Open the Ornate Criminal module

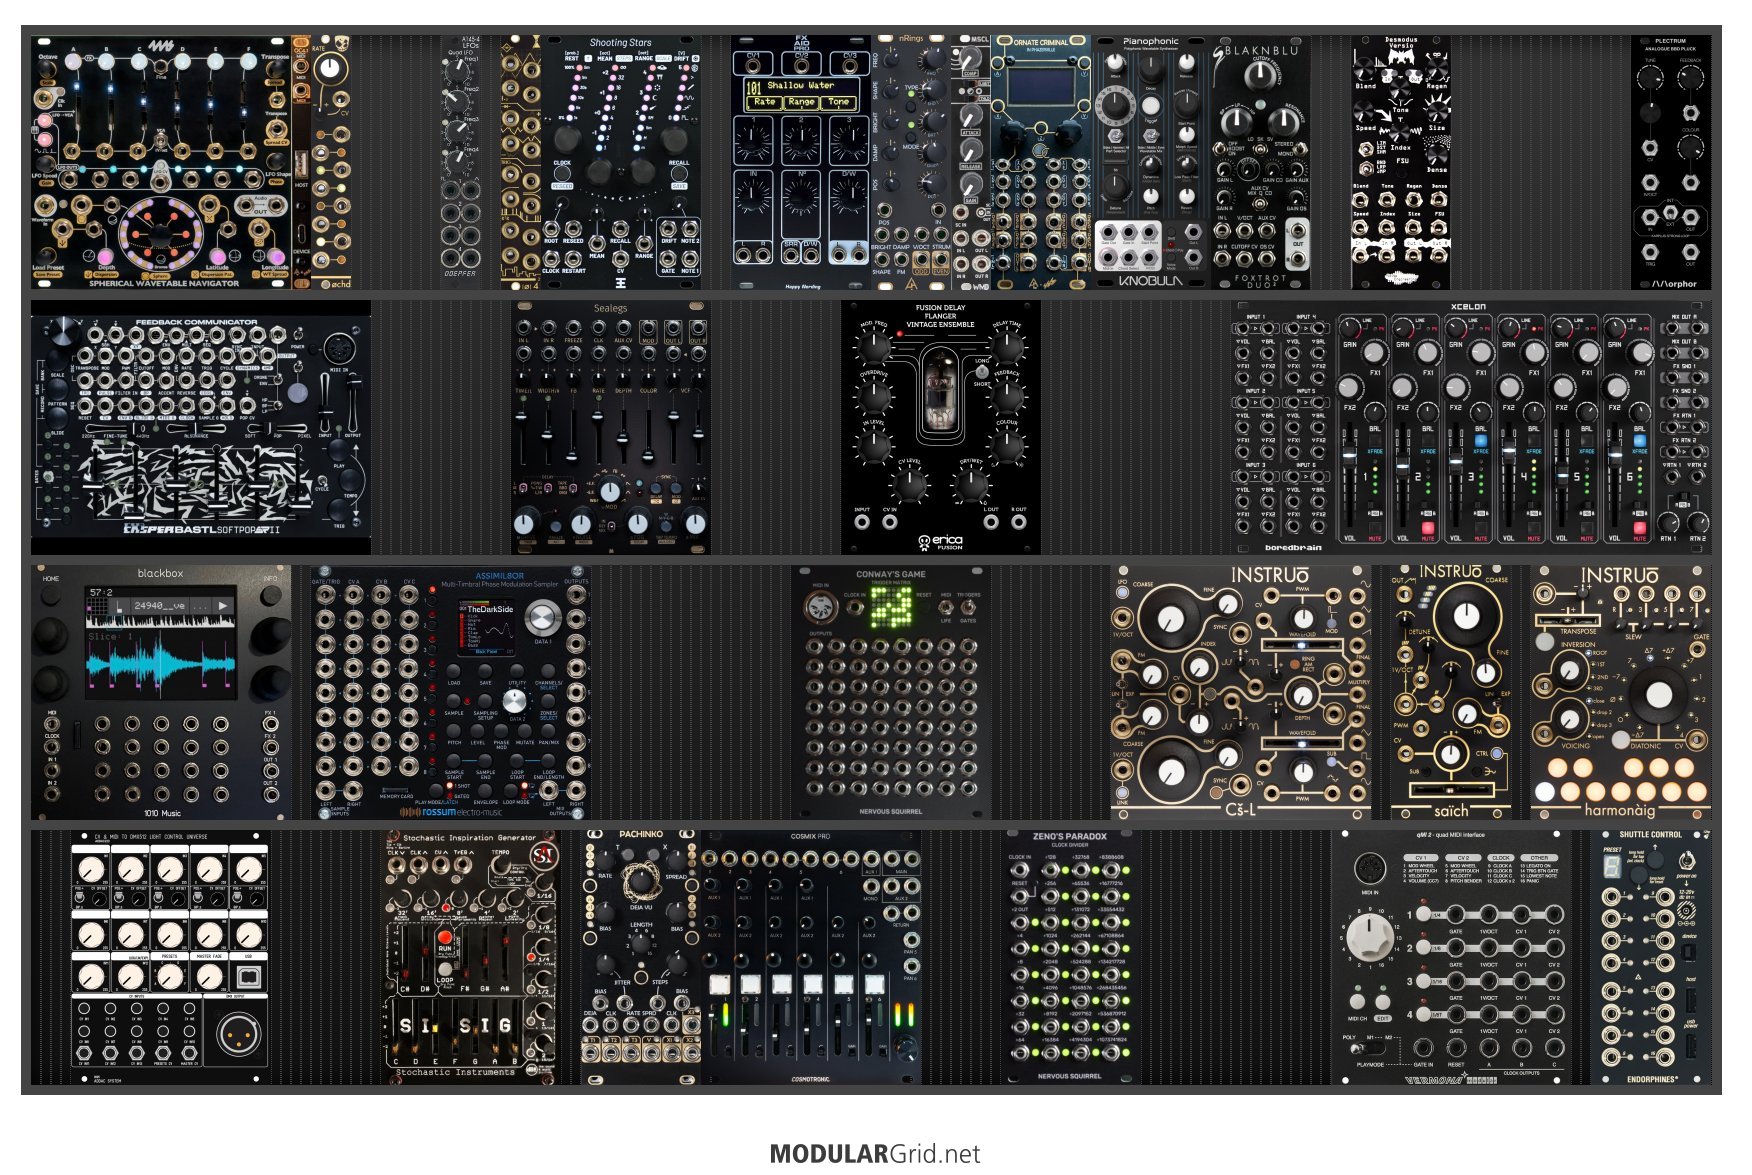pos(1041,163)
